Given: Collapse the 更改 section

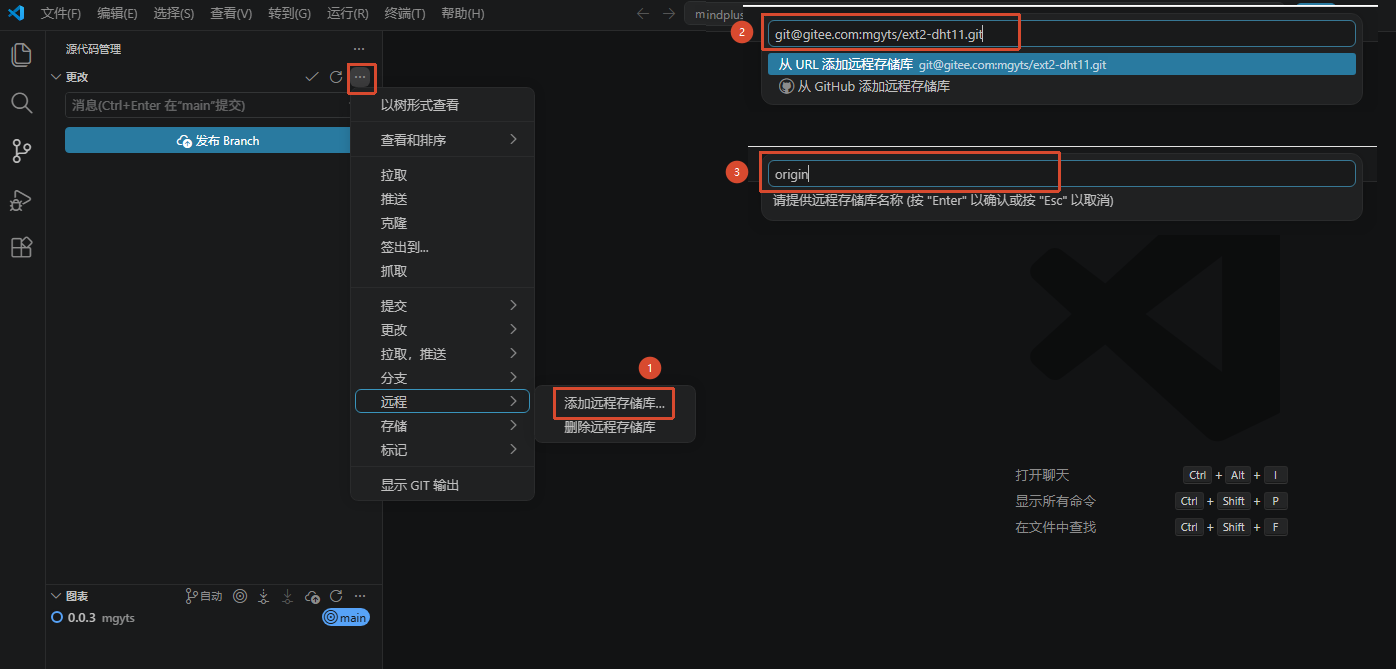Looking at the screenshot, I should click(x=56, y=77).
